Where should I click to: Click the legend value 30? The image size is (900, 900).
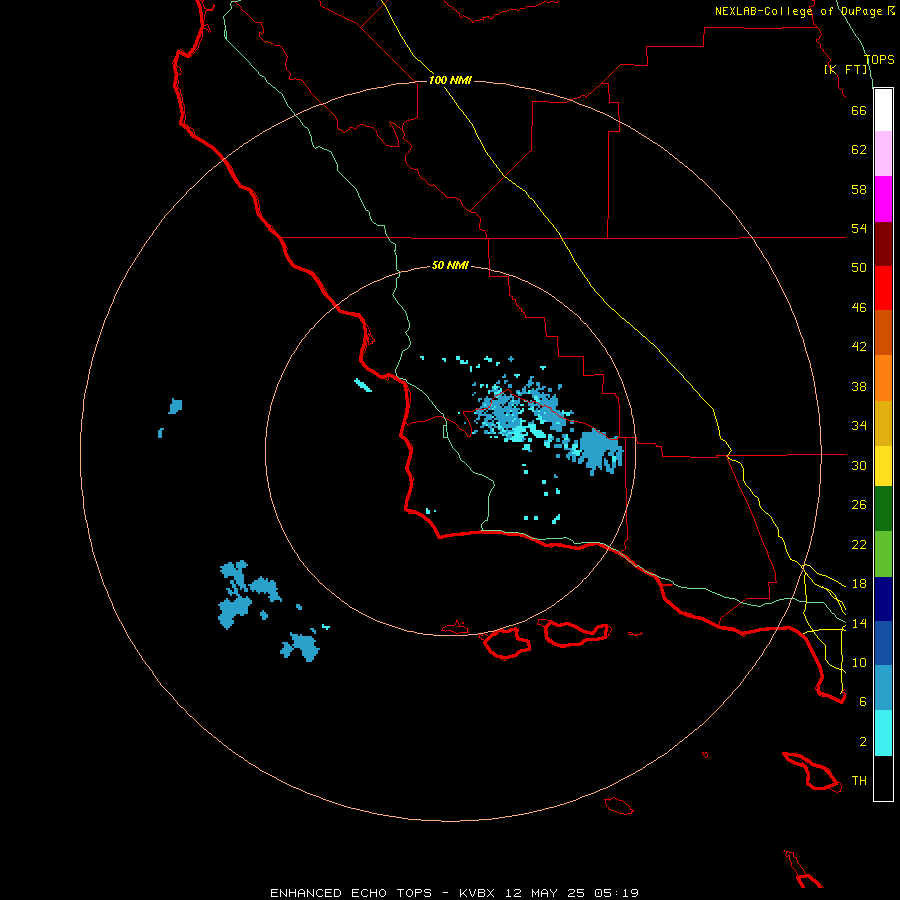pos(859,465)
